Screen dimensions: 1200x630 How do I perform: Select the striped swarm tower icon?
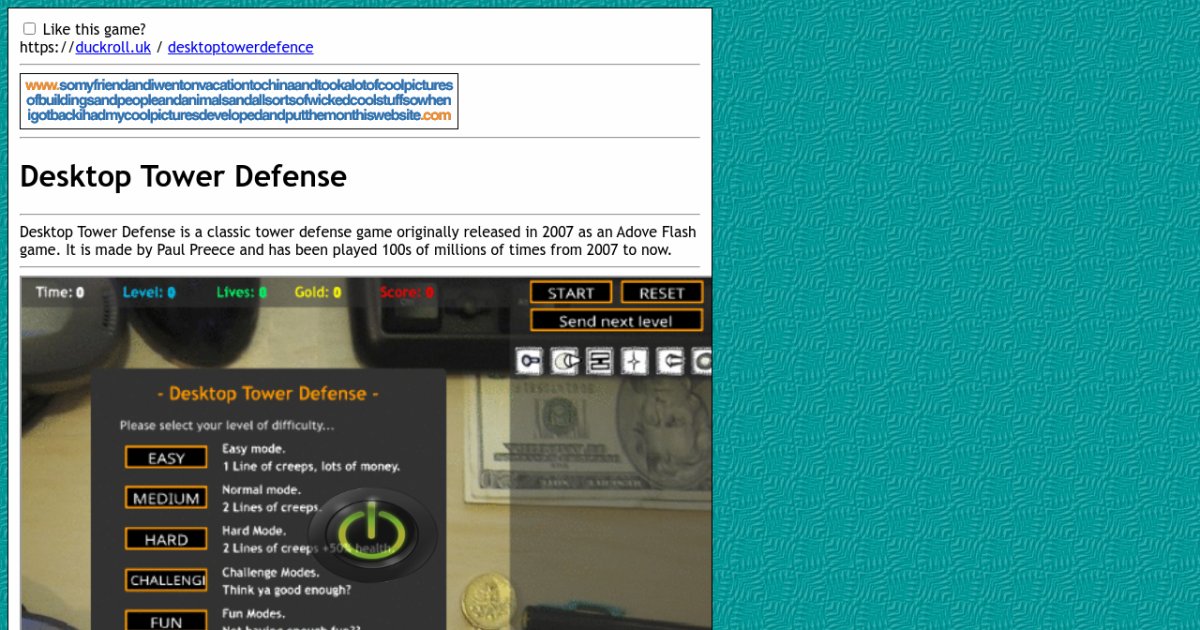point(599,361)
